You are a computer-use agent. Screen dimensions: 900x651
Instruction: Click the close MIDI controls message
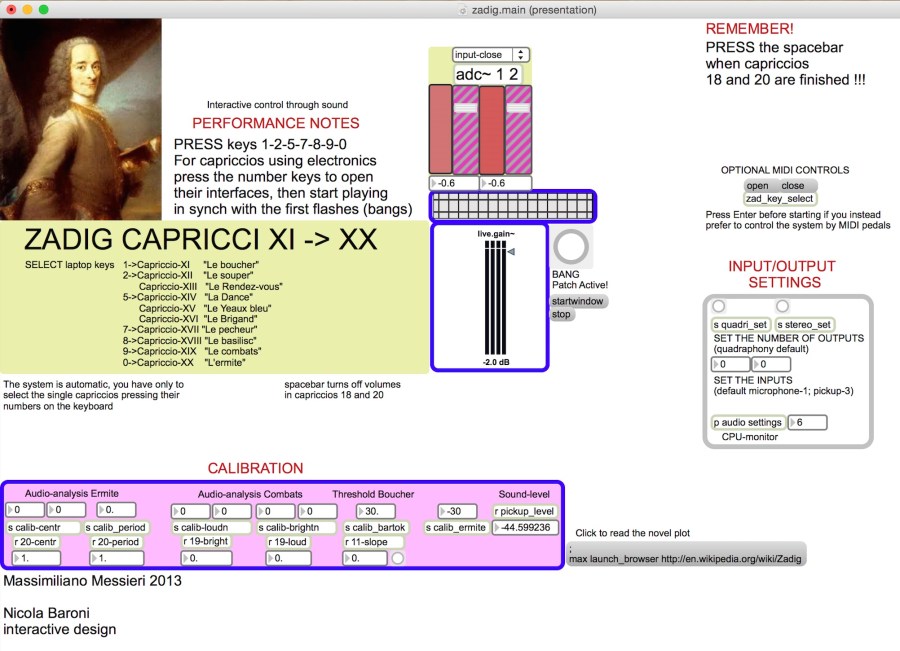(x=792, y=186)
